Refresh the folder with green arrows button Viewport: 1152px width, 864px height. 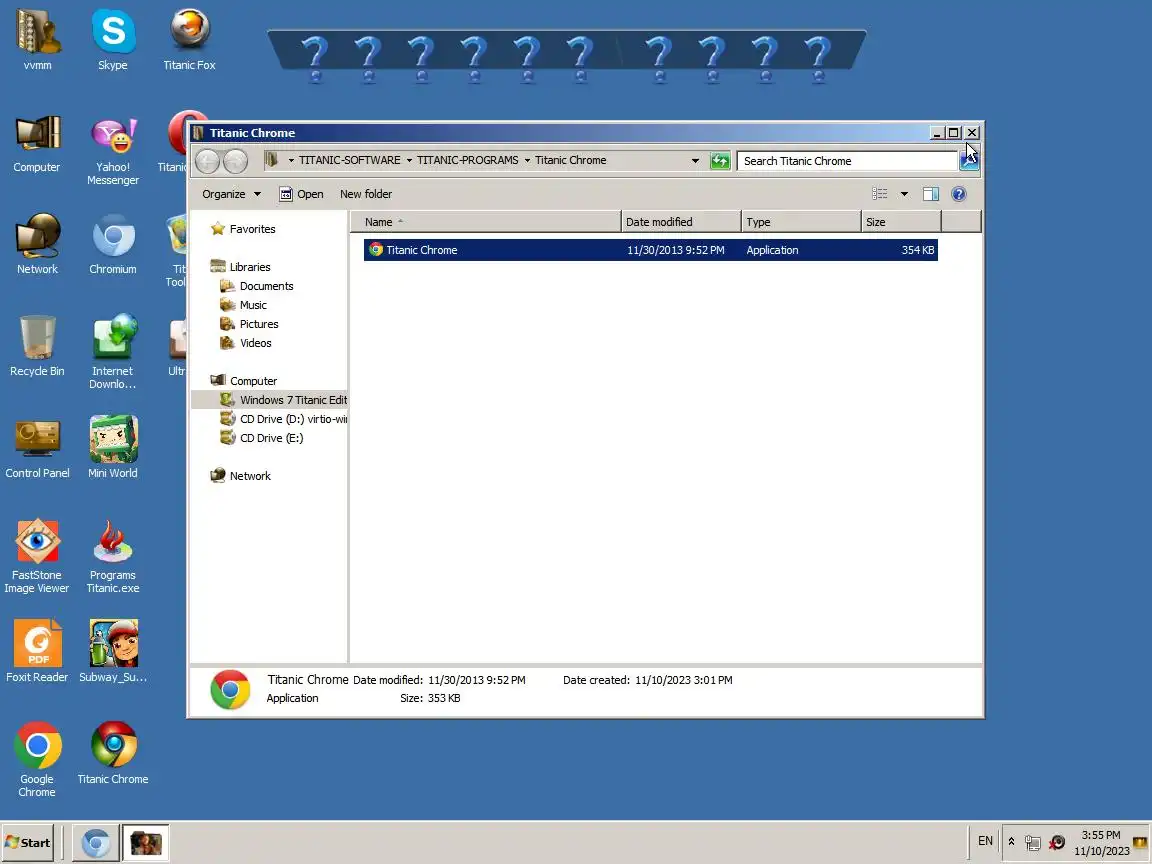pyautogui.click(x=720, y=160)
